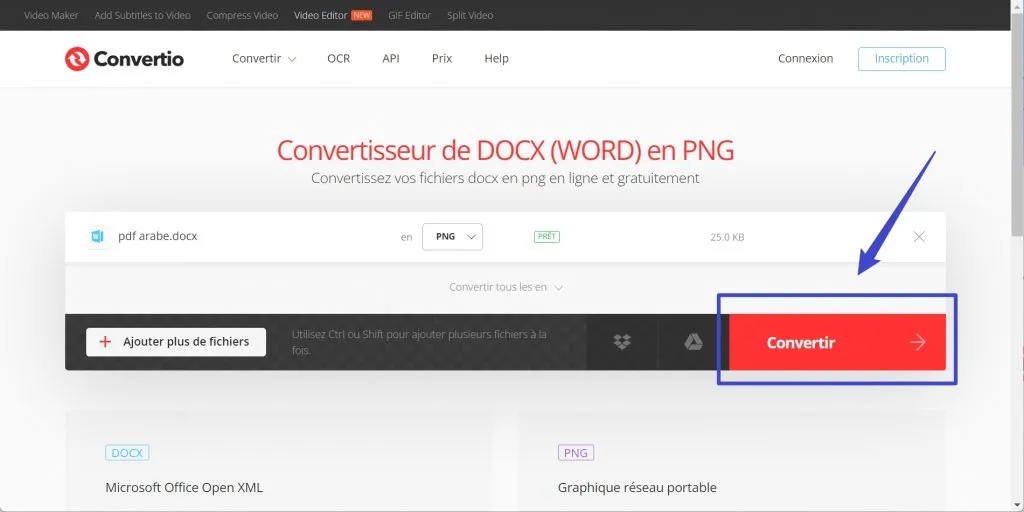
Task: Open Video Maker link in top bar
Action: [x=51, y=15]
